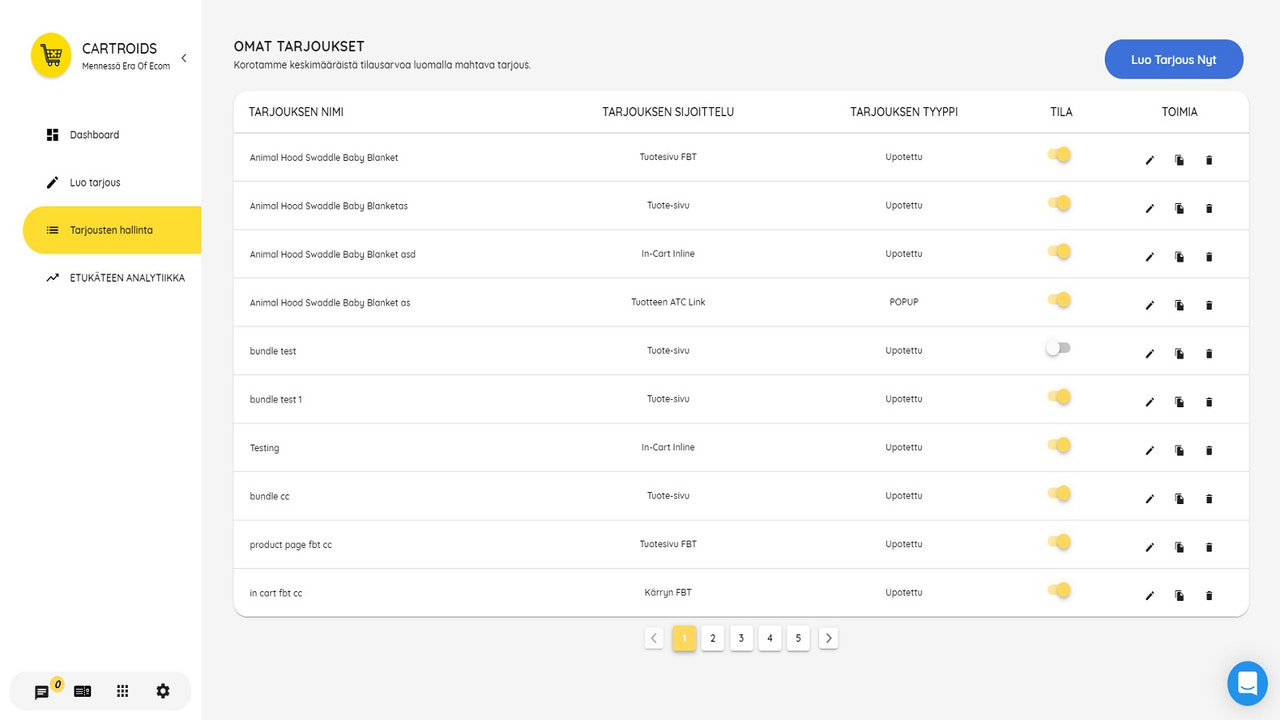This screenshot has width=1280, height=720.
Task: Duplicate the 'bundle test' offer
Action: [x=1179, y=354]
